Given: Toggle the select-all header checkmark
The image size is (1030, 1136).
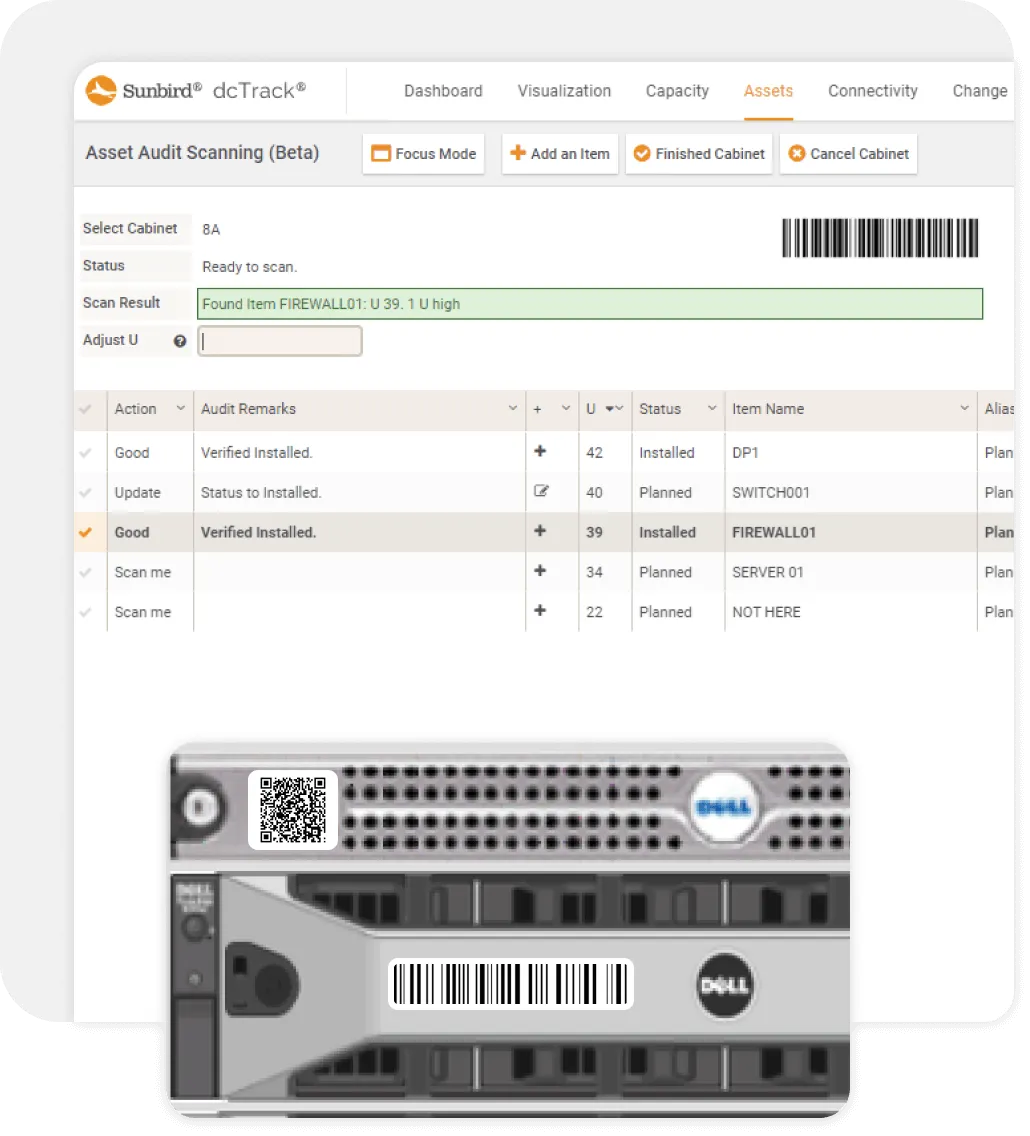Looking at the screenshot, I should point(85,409).
